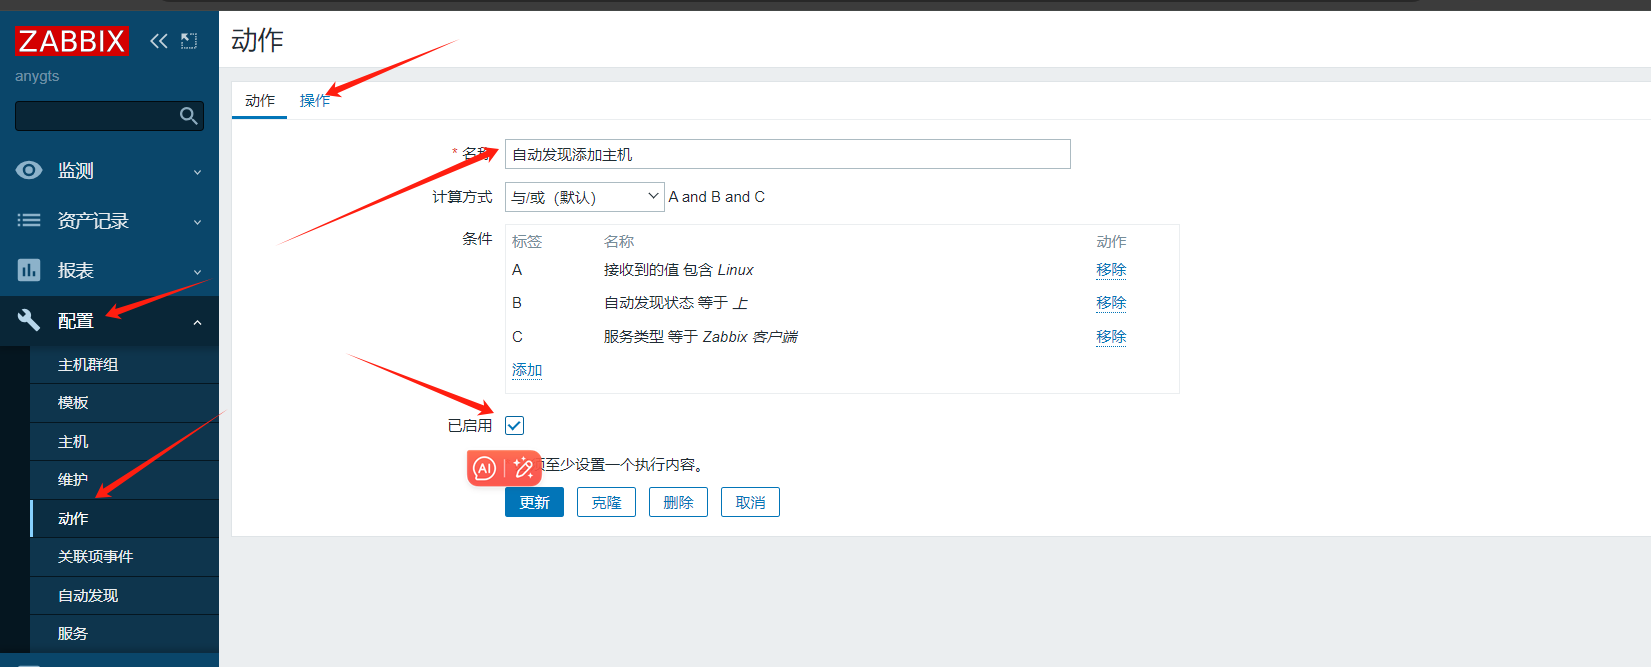
Task: Collapse the sidebar with double-chevron icon
Action: point(159,41)
